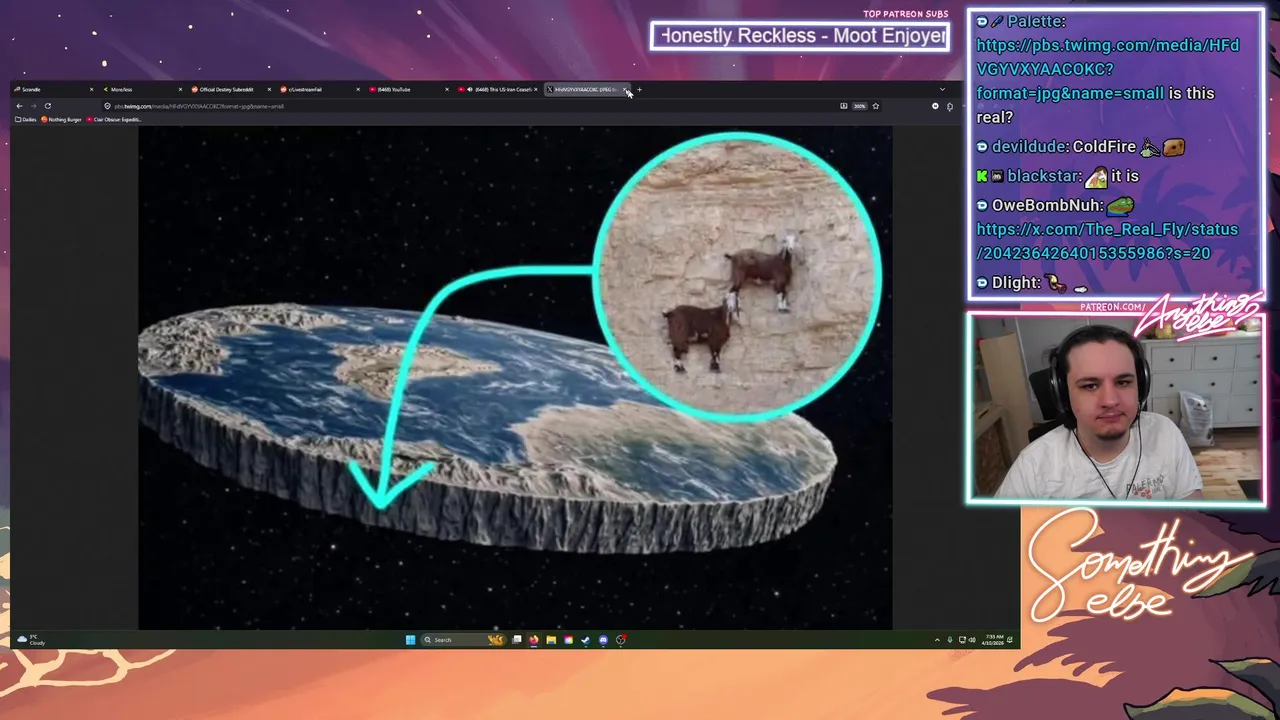The image size is (1280, 720).
Task: Open Firefox from the taskbar
Action: click(x=534, y=640)
